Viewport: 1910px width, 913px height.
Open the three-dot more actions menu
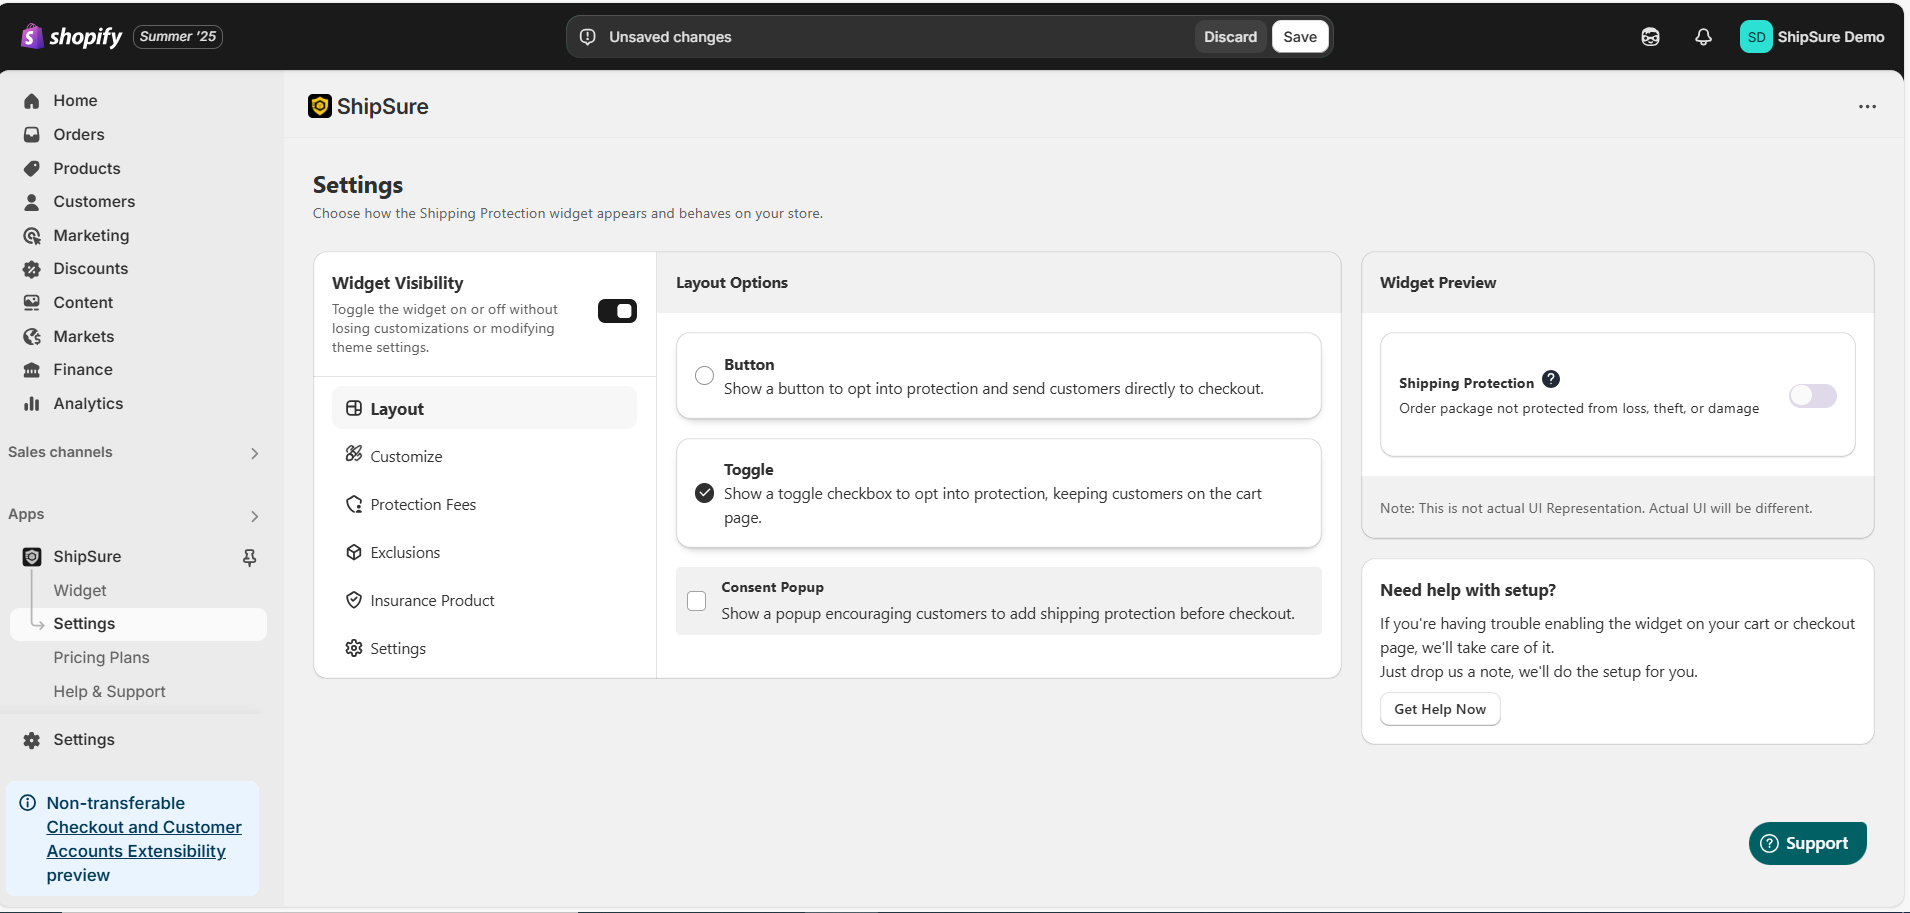click(1867, 107)
